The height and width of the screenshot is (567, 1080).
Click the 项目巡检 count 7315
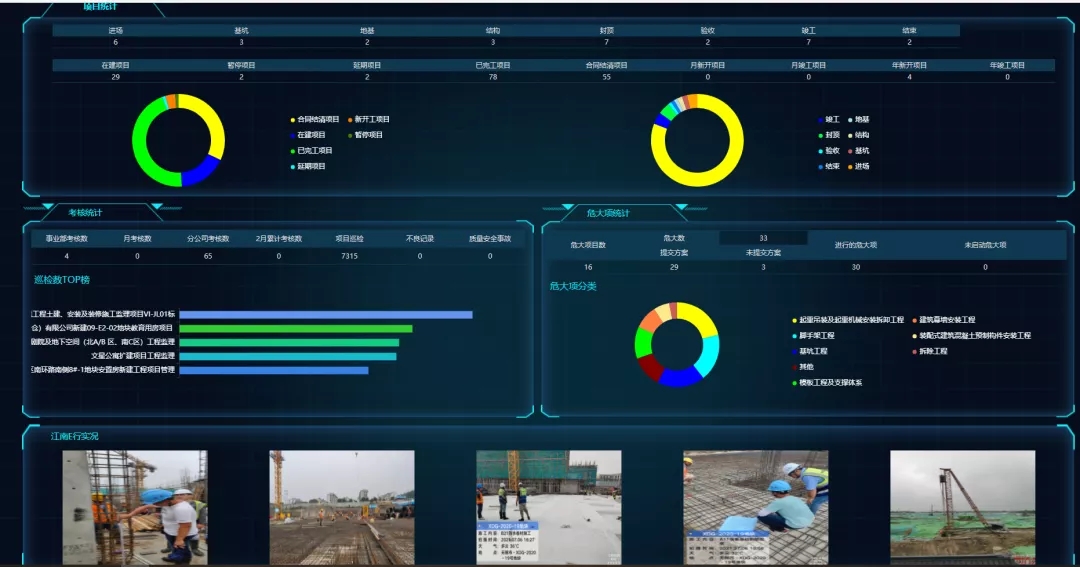348,257
